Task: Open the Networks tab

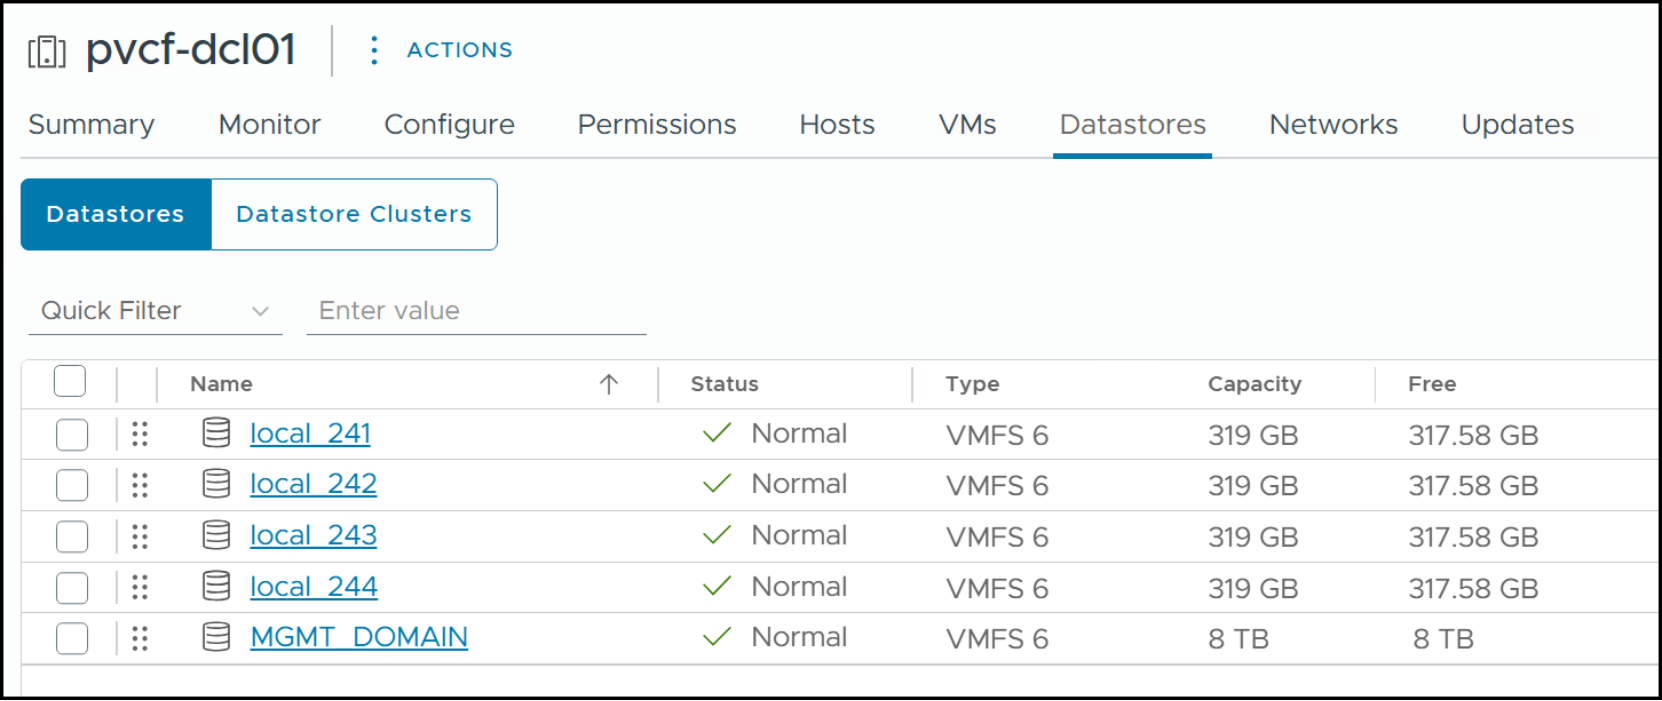Action: click(x=1334, y=125)
